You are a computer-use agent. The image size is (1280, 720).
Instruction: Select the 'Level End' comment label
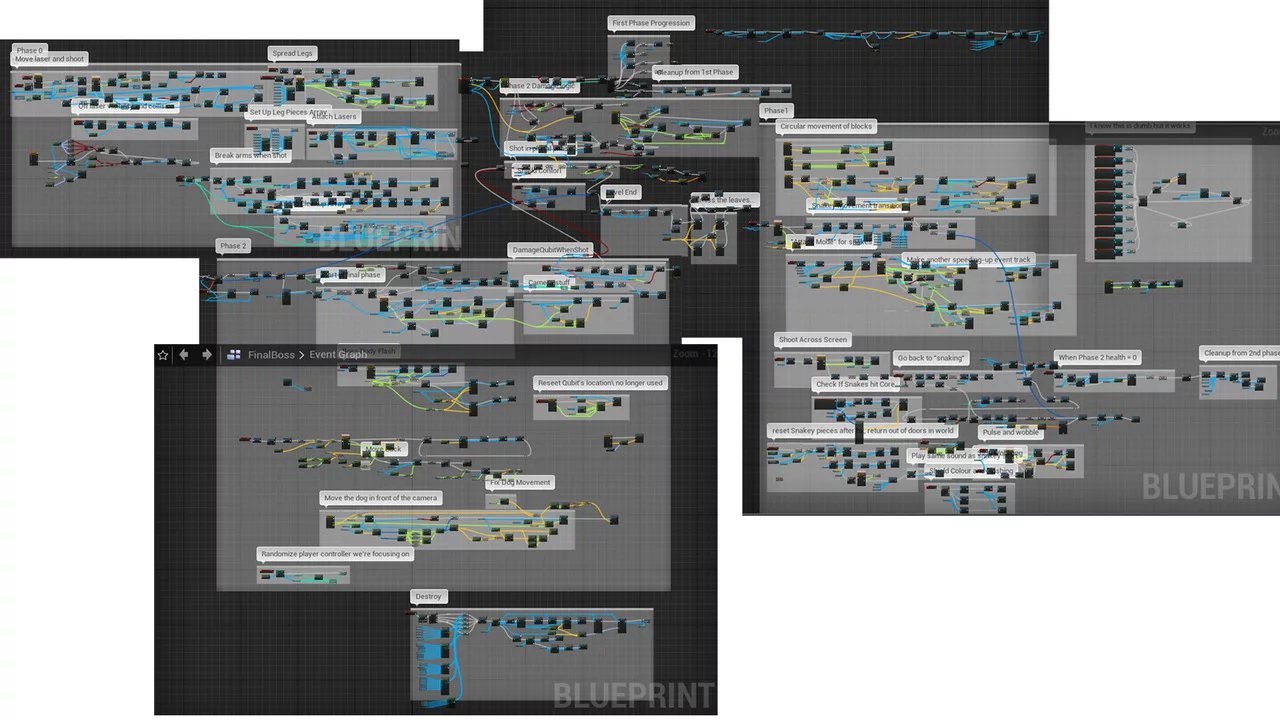pos(621,192)
